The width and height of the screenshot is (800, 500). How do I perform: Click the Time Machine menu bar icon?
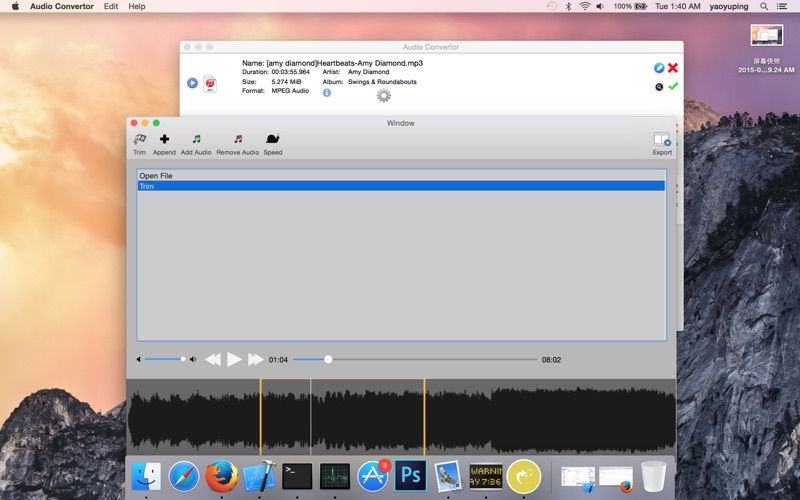coord(552,6)
